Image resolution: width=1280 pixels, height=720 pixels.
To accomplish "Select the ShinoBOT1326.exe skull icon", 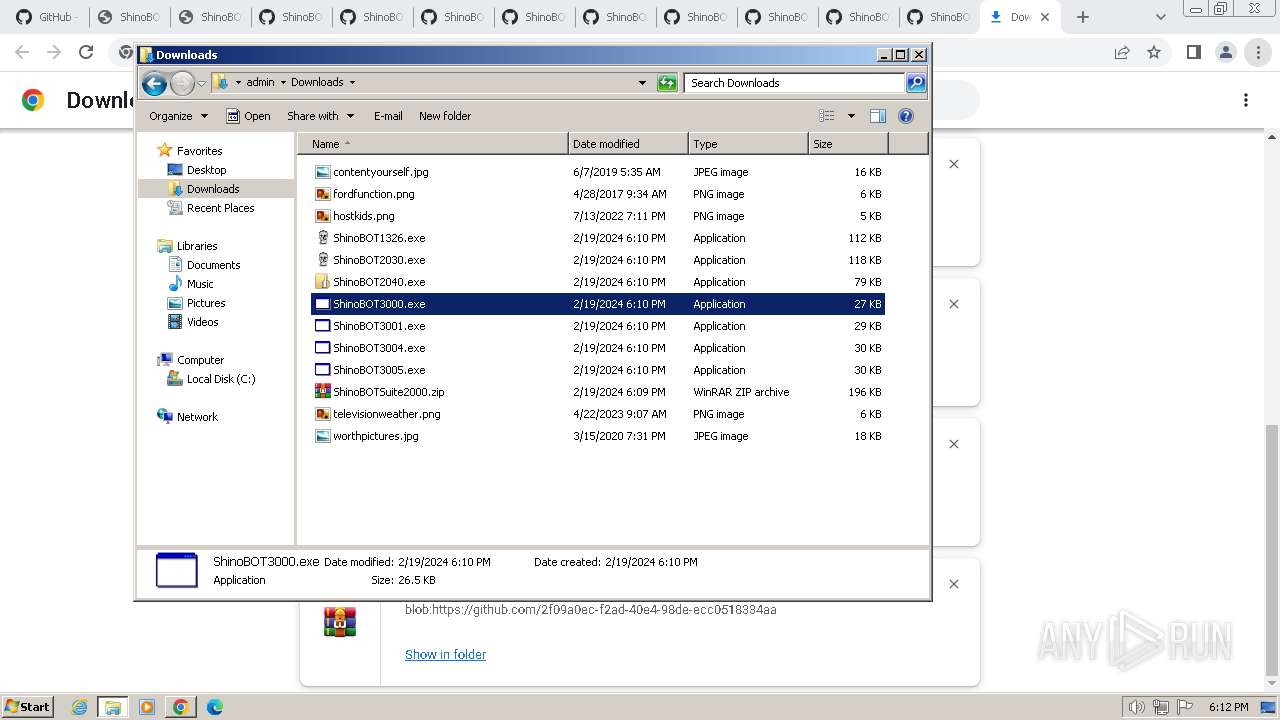I will (x=322, y=238).
